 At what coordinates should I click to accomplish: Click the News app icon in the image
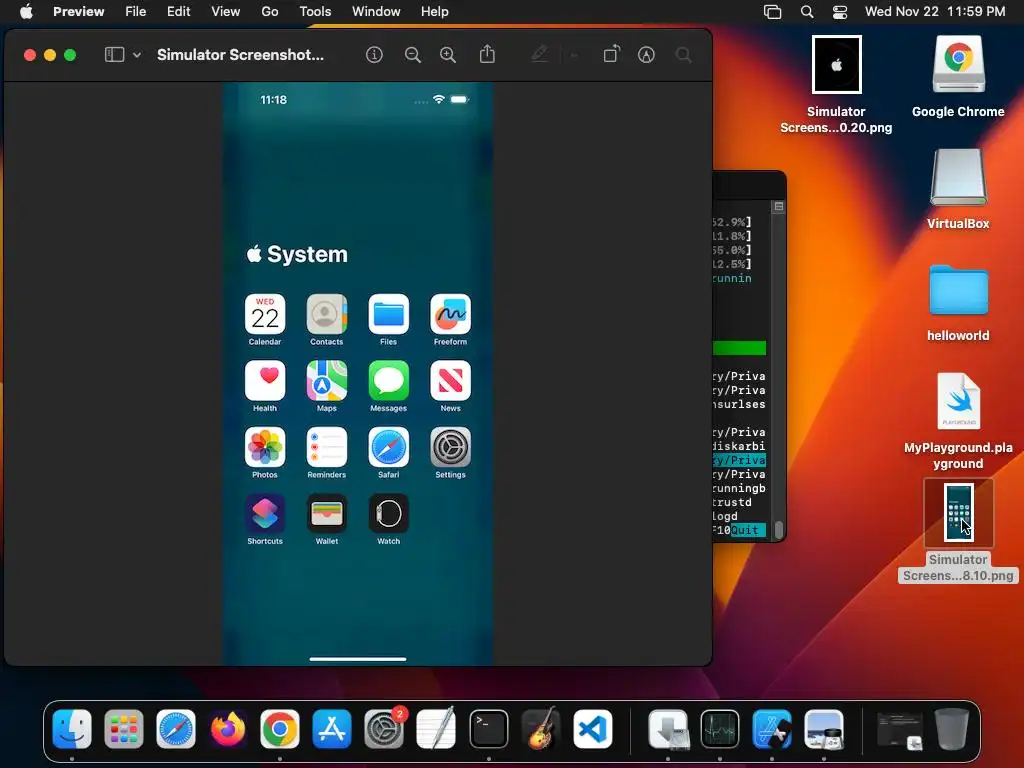[451, 381]
